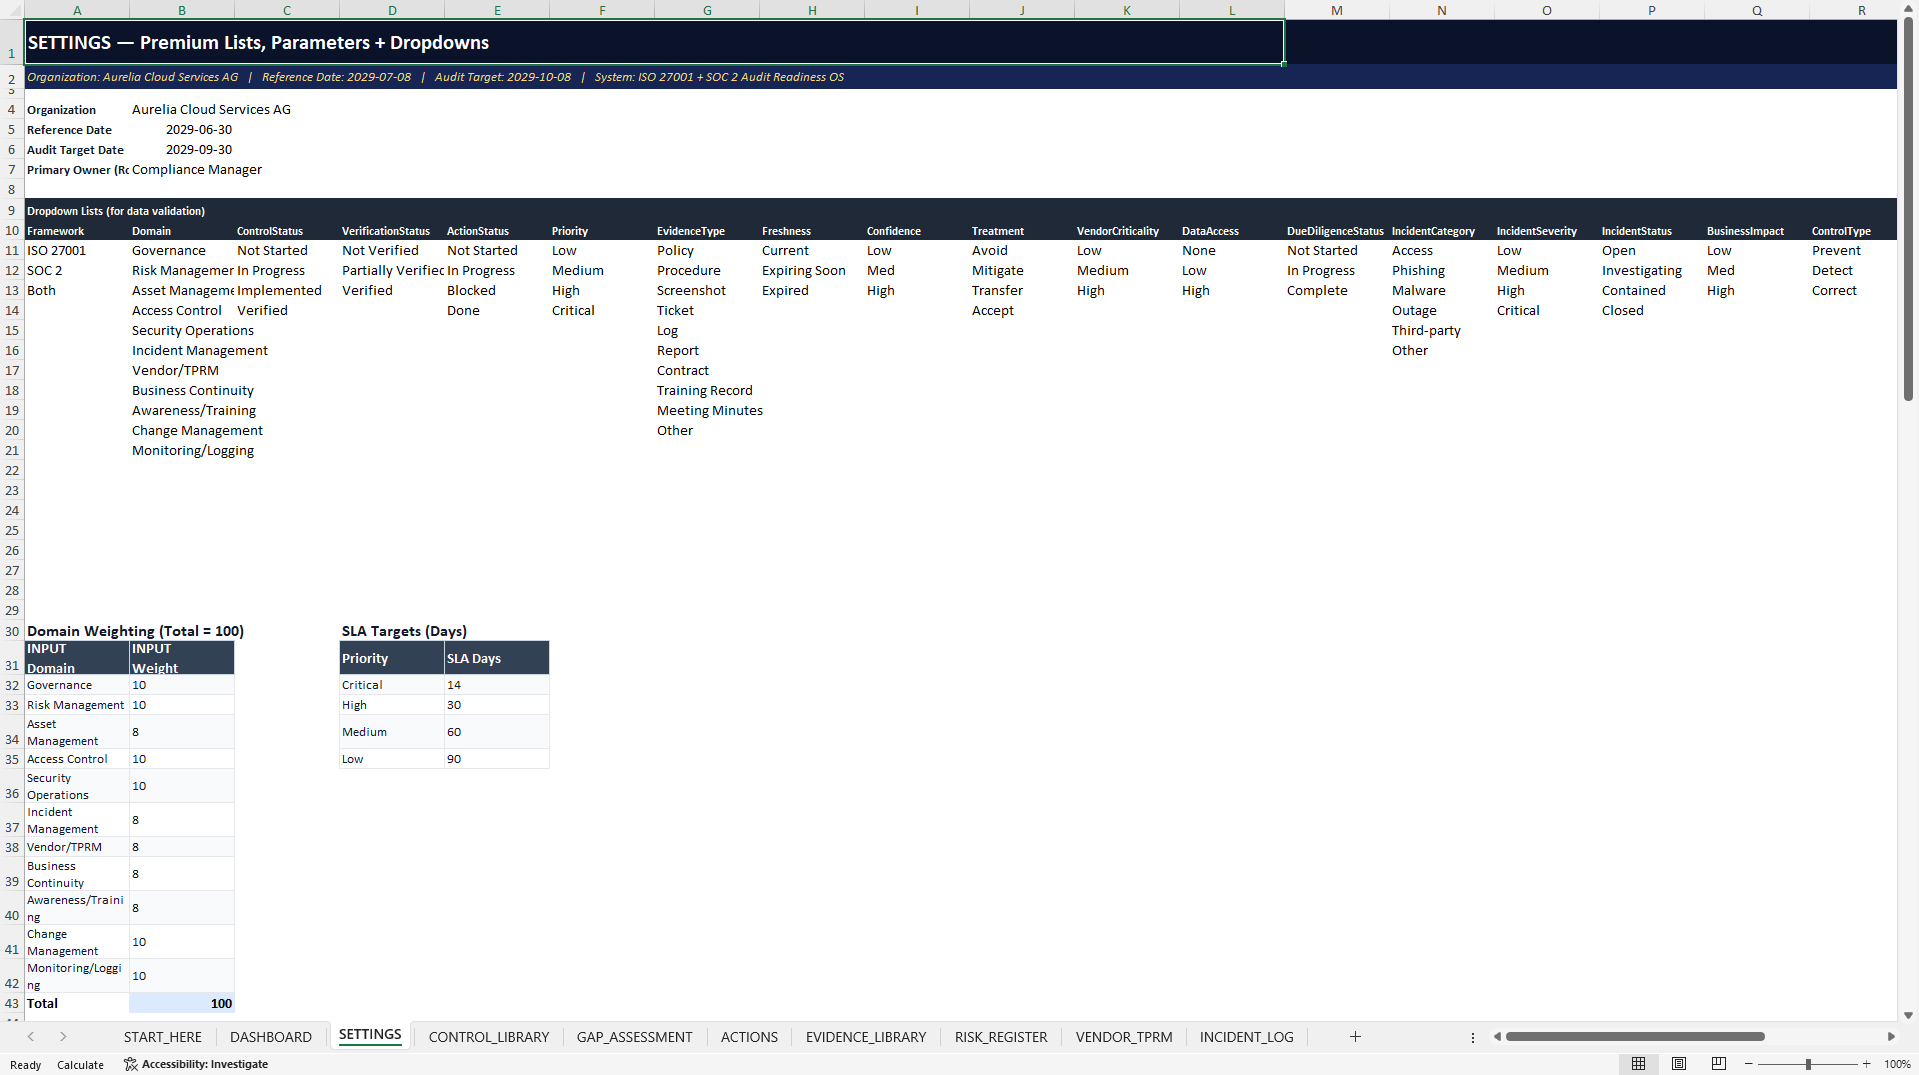Click the vertical scrollbar thumb

1908,210
